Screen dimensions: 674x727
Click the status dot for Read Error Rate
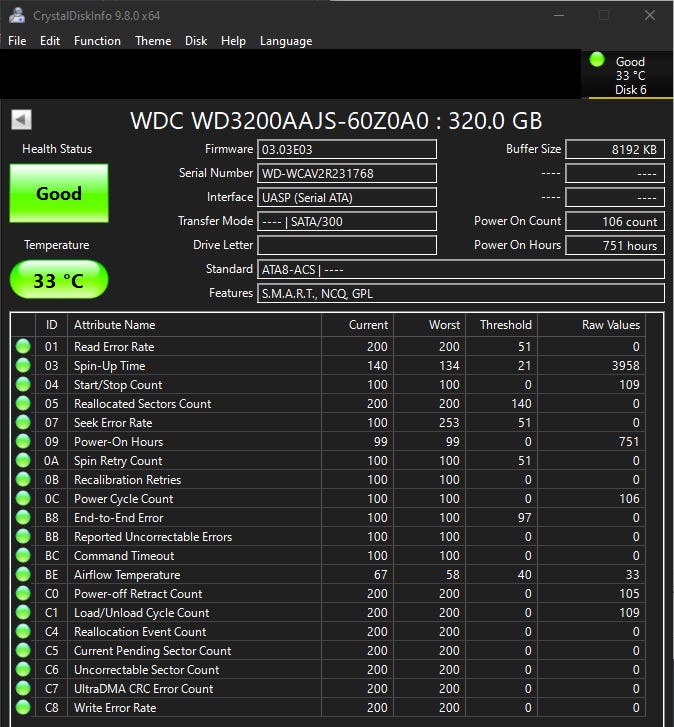pyautogui.click(x=23, y=346)
